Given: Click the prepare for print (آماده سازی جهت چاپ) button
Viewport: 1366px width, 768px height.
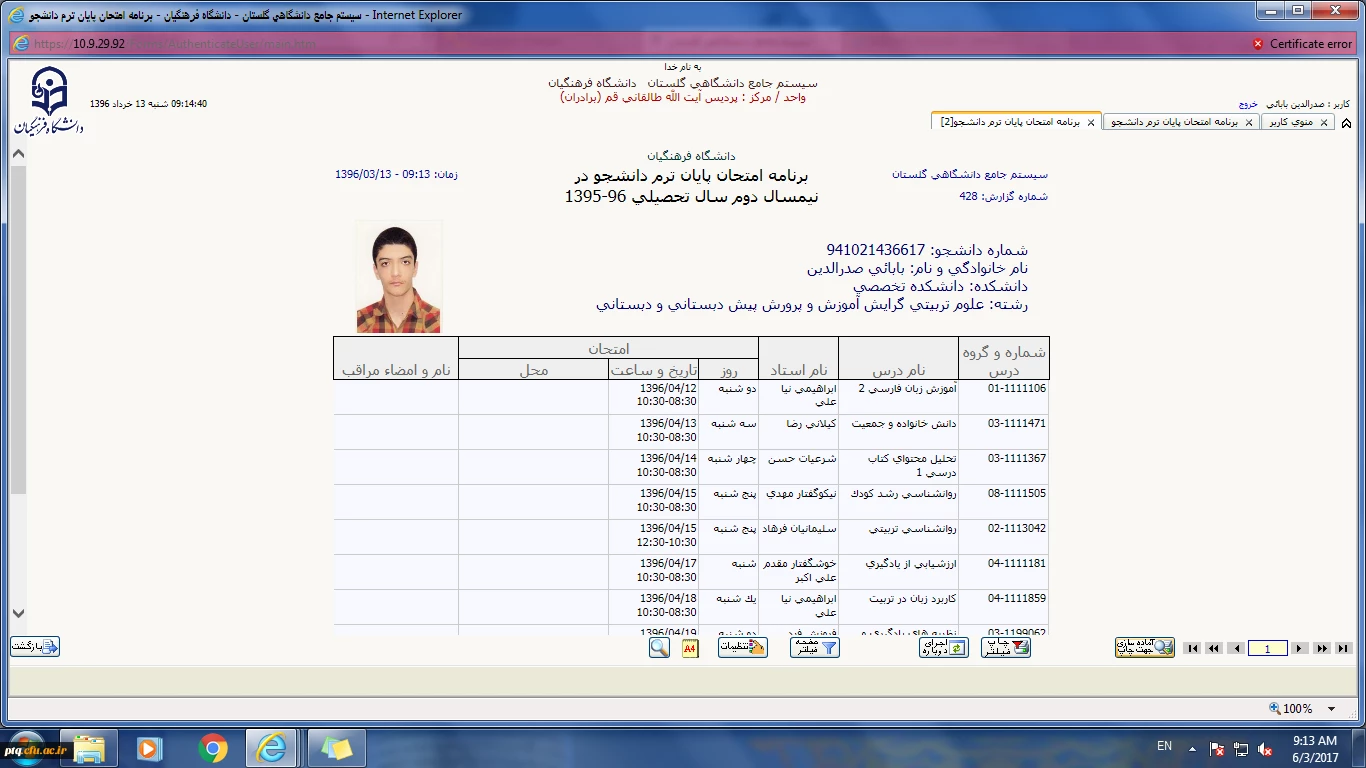Looking at the screenshot, I should [x=1145, y=648].
